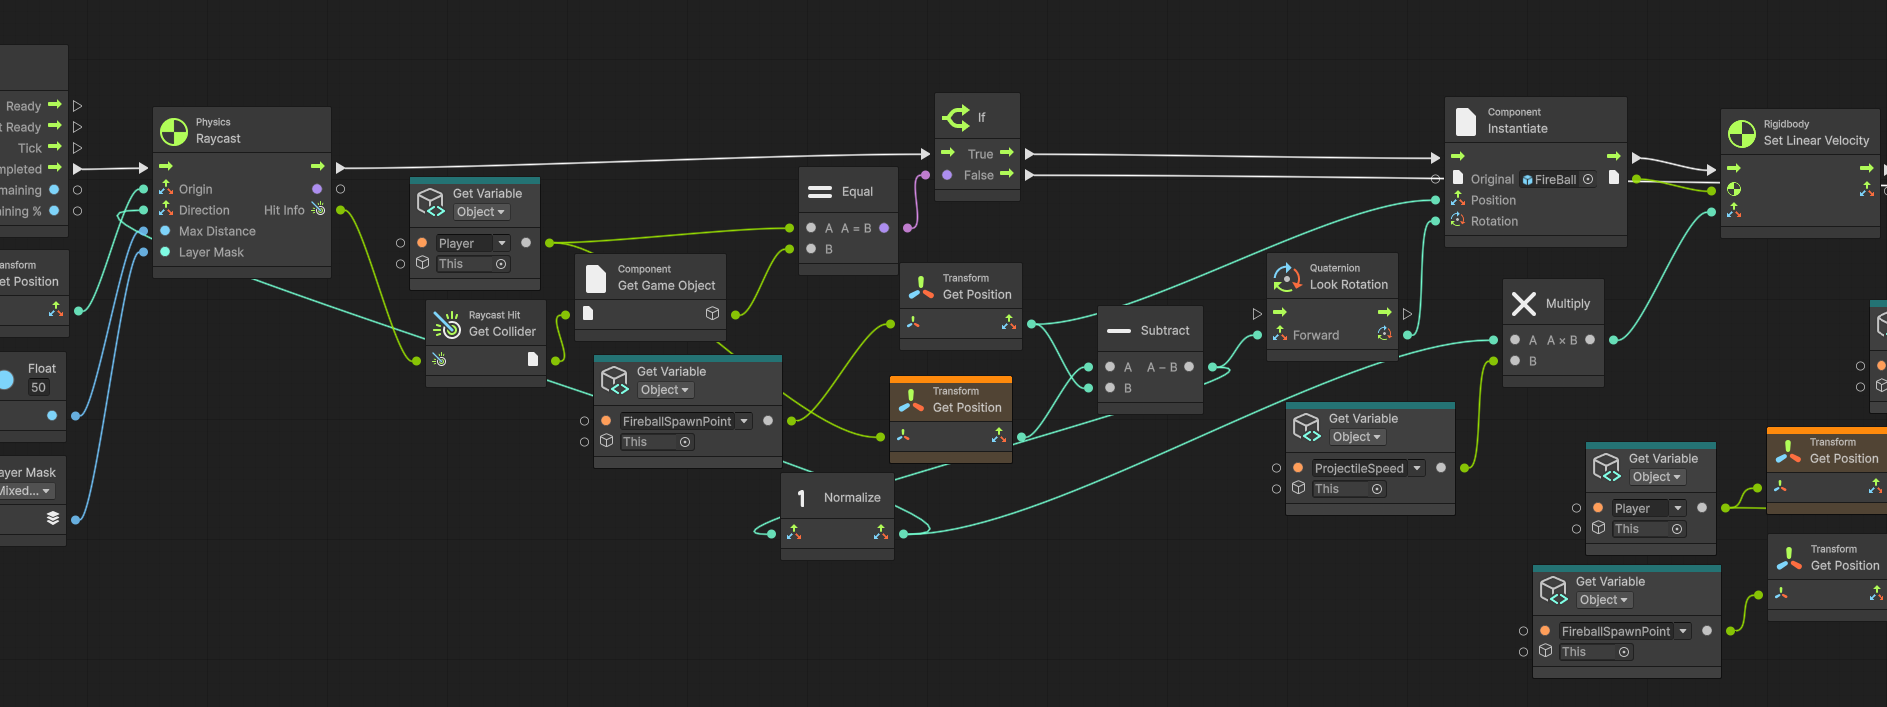Select the Multiply node's X icon
Viewport: 1887px width, 707px height.
pos(1524,304)
